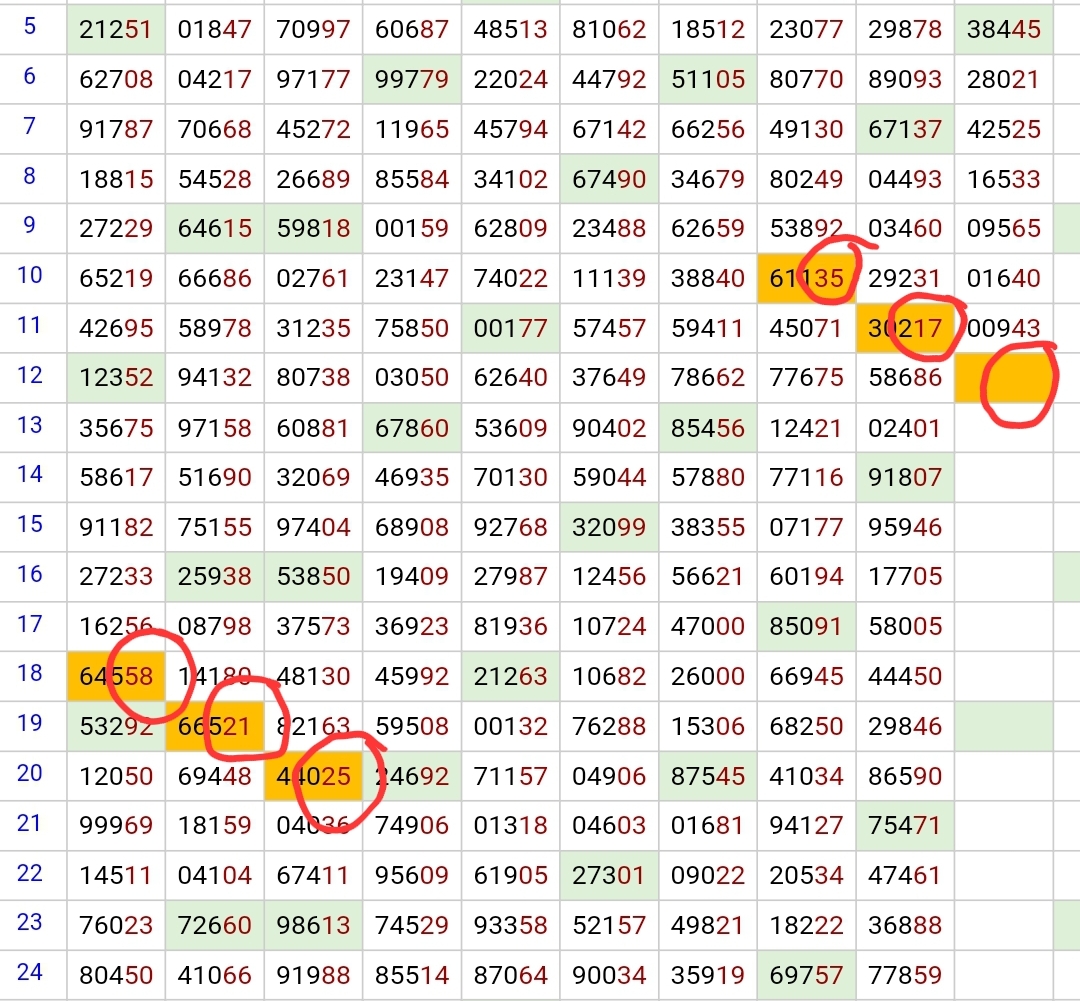The image size is (1080, 1001).
Task: Click the green cell 99779
Action: pos(412,80)
